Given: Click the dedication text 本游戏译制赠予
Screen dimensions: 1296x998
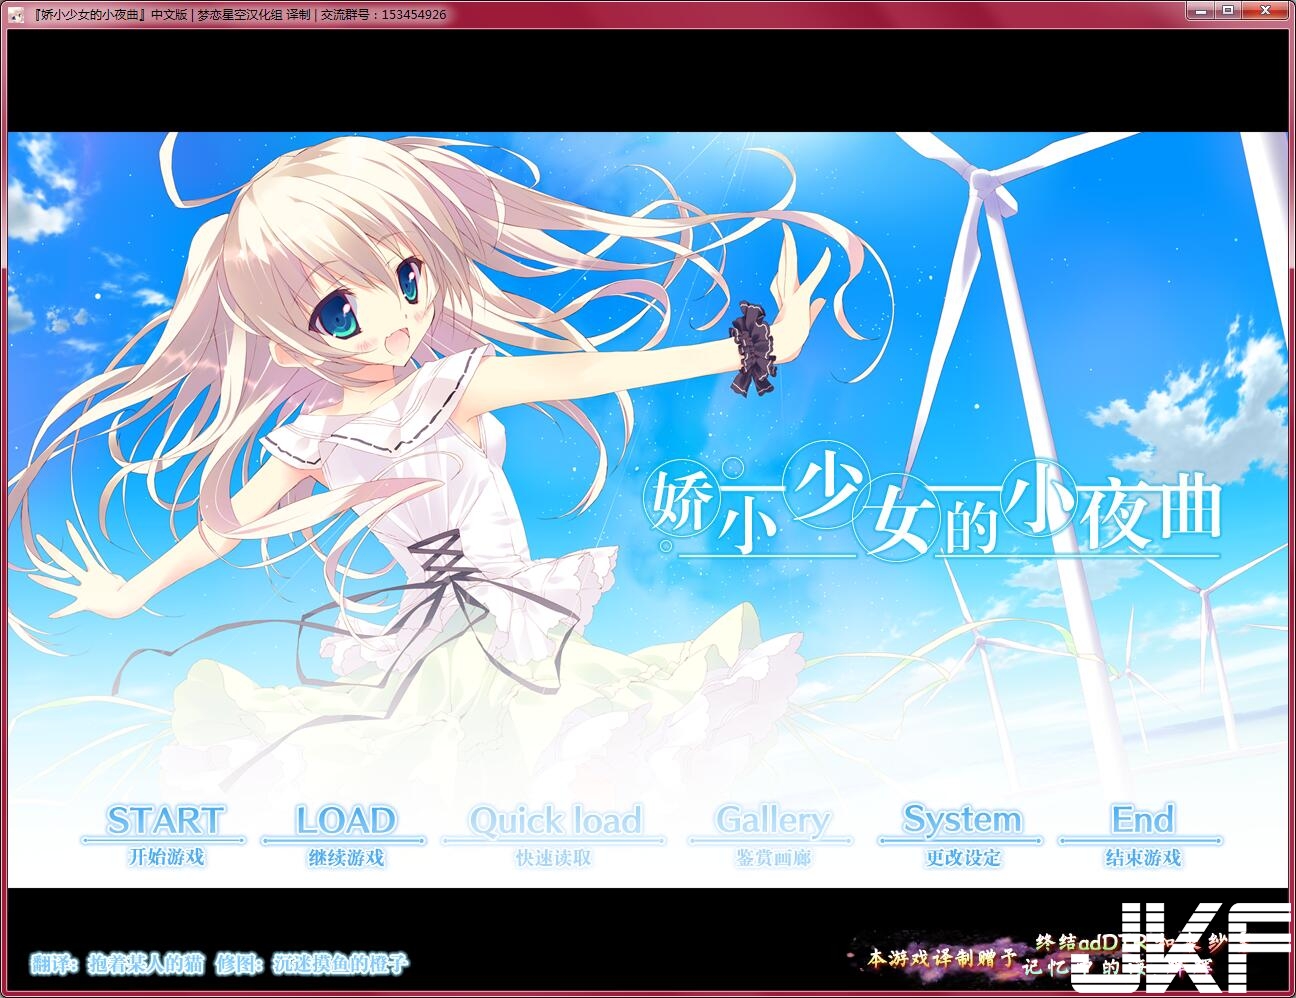Looking at the screenshot, I should [x=941, y=957].
